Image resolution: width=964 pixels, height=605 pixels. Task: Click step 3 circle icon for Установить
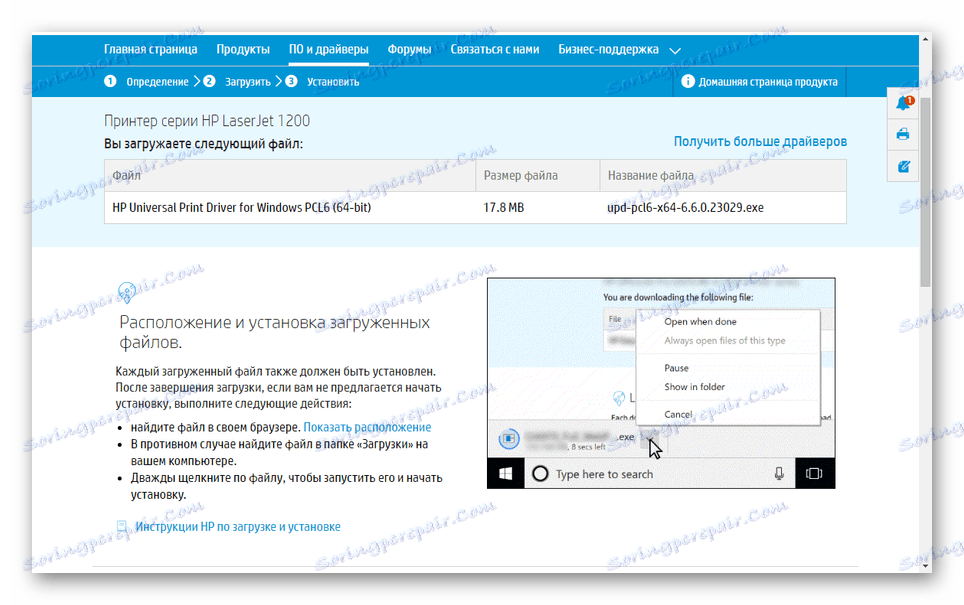291,81
